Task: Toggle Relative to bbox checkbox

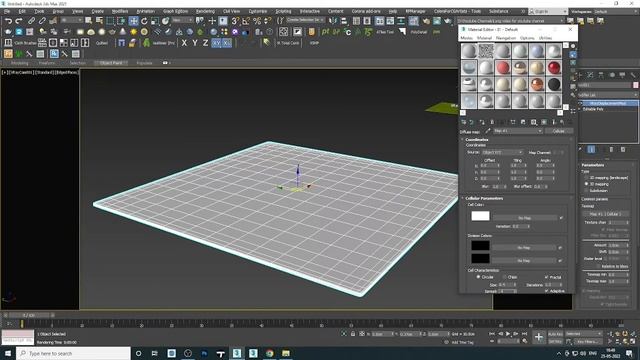Action: (x=598, y=266)
